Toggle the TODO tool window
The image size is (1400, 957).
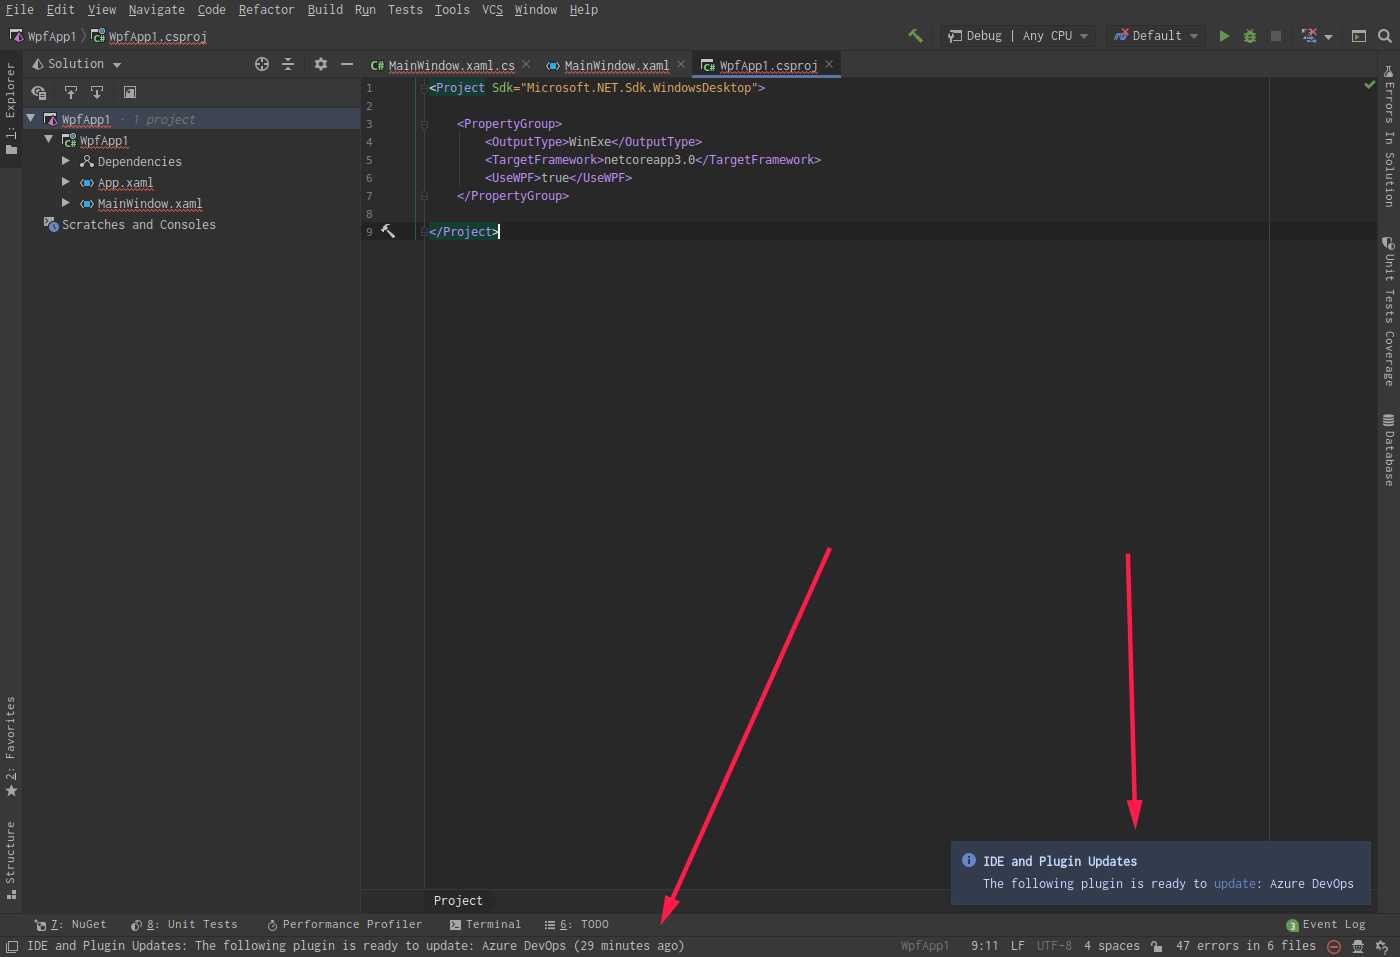click(x=576, y=925)
